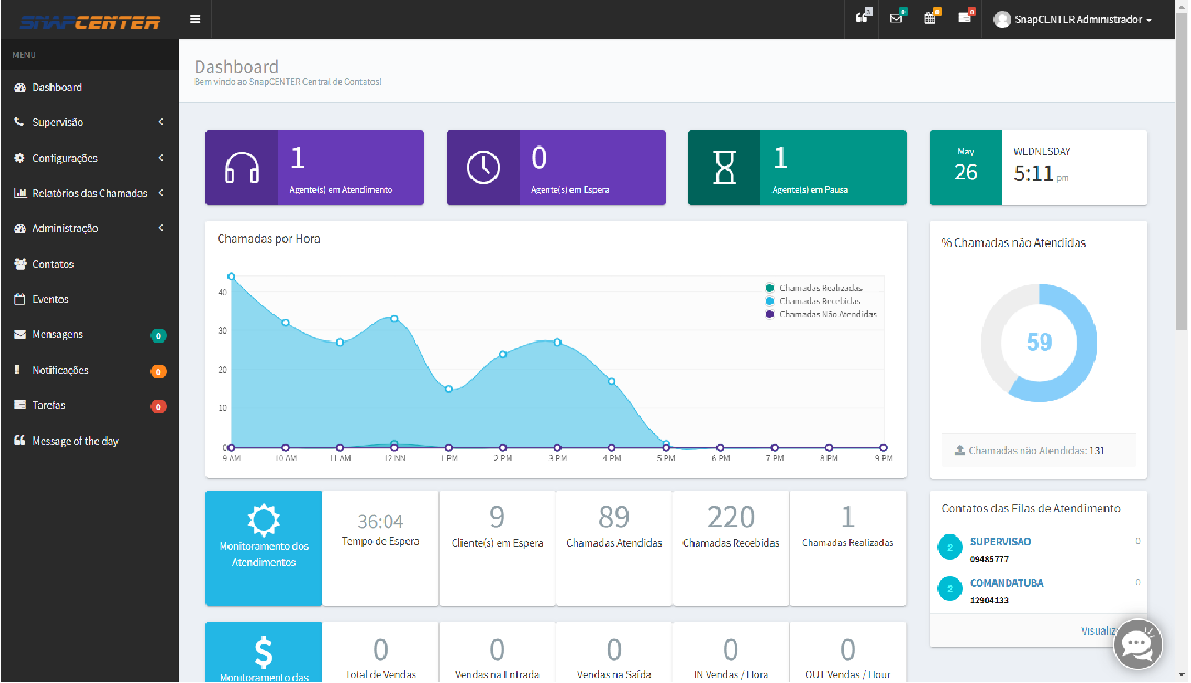Viewport: 1191px width, 683px height.
Task: Go to Contatos in the sidebar
Action: (53, 264)
